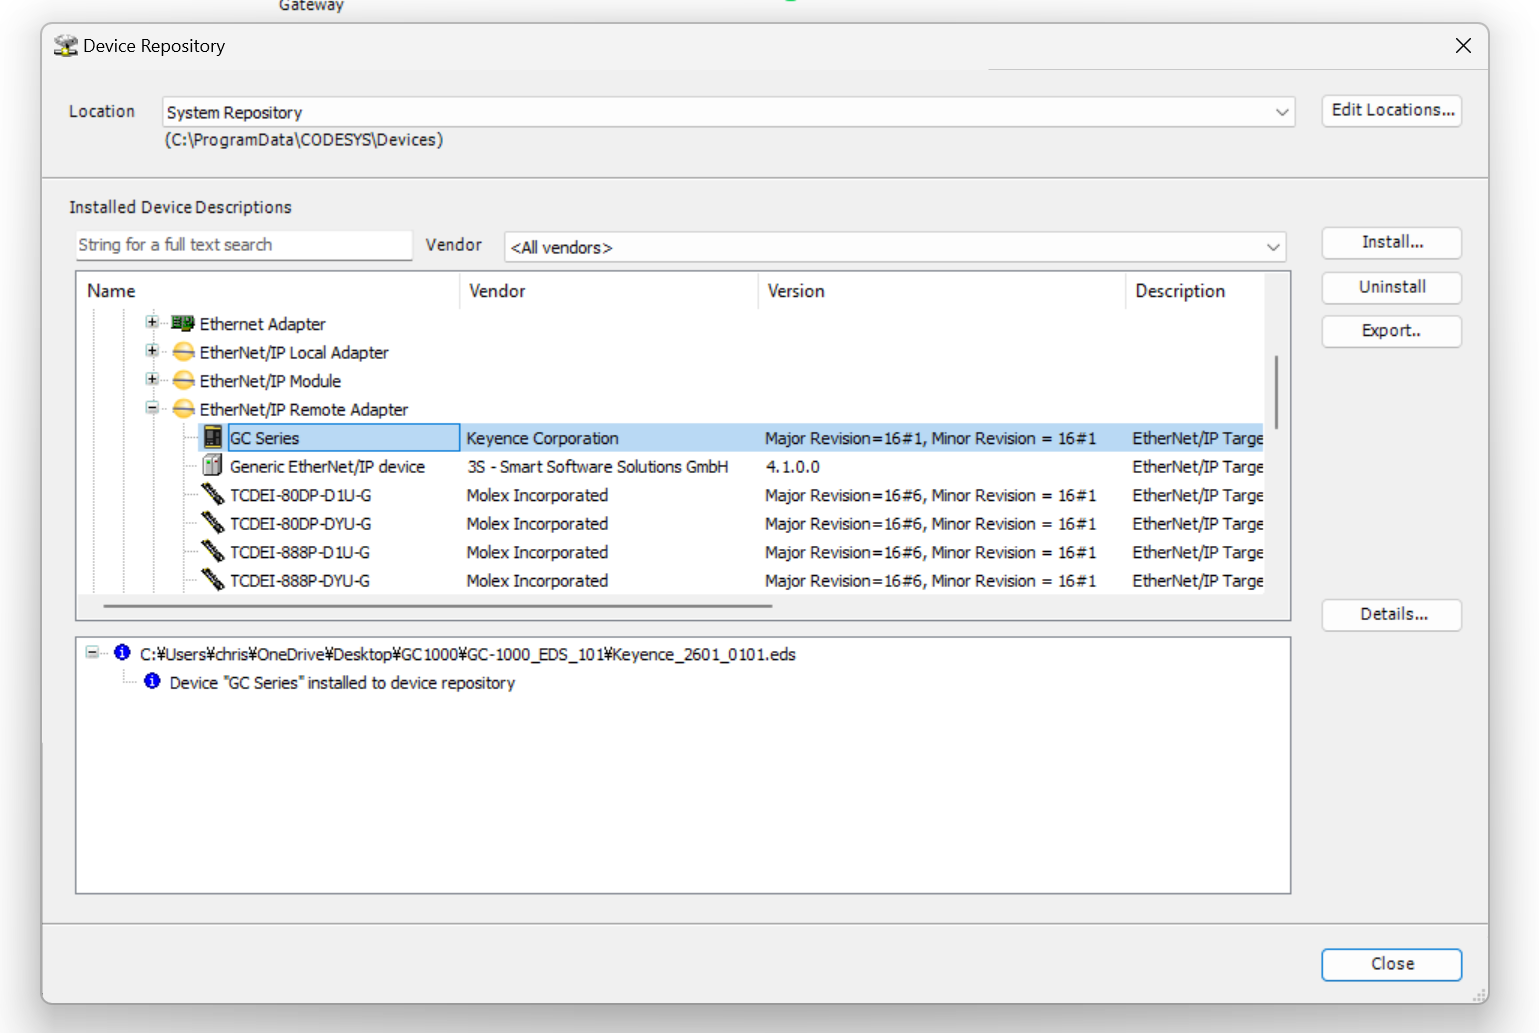The width and height of the screenshot is (1539, 1033).
Task: Click the C:\ProgramData\CODESYS\Devices path text
Action: 304,140
